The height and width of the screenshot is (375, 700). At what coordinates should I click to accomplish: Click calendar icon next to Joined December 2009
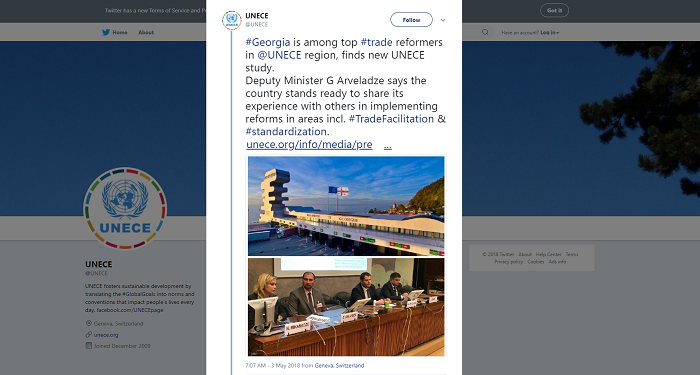[x=88, y=346]
